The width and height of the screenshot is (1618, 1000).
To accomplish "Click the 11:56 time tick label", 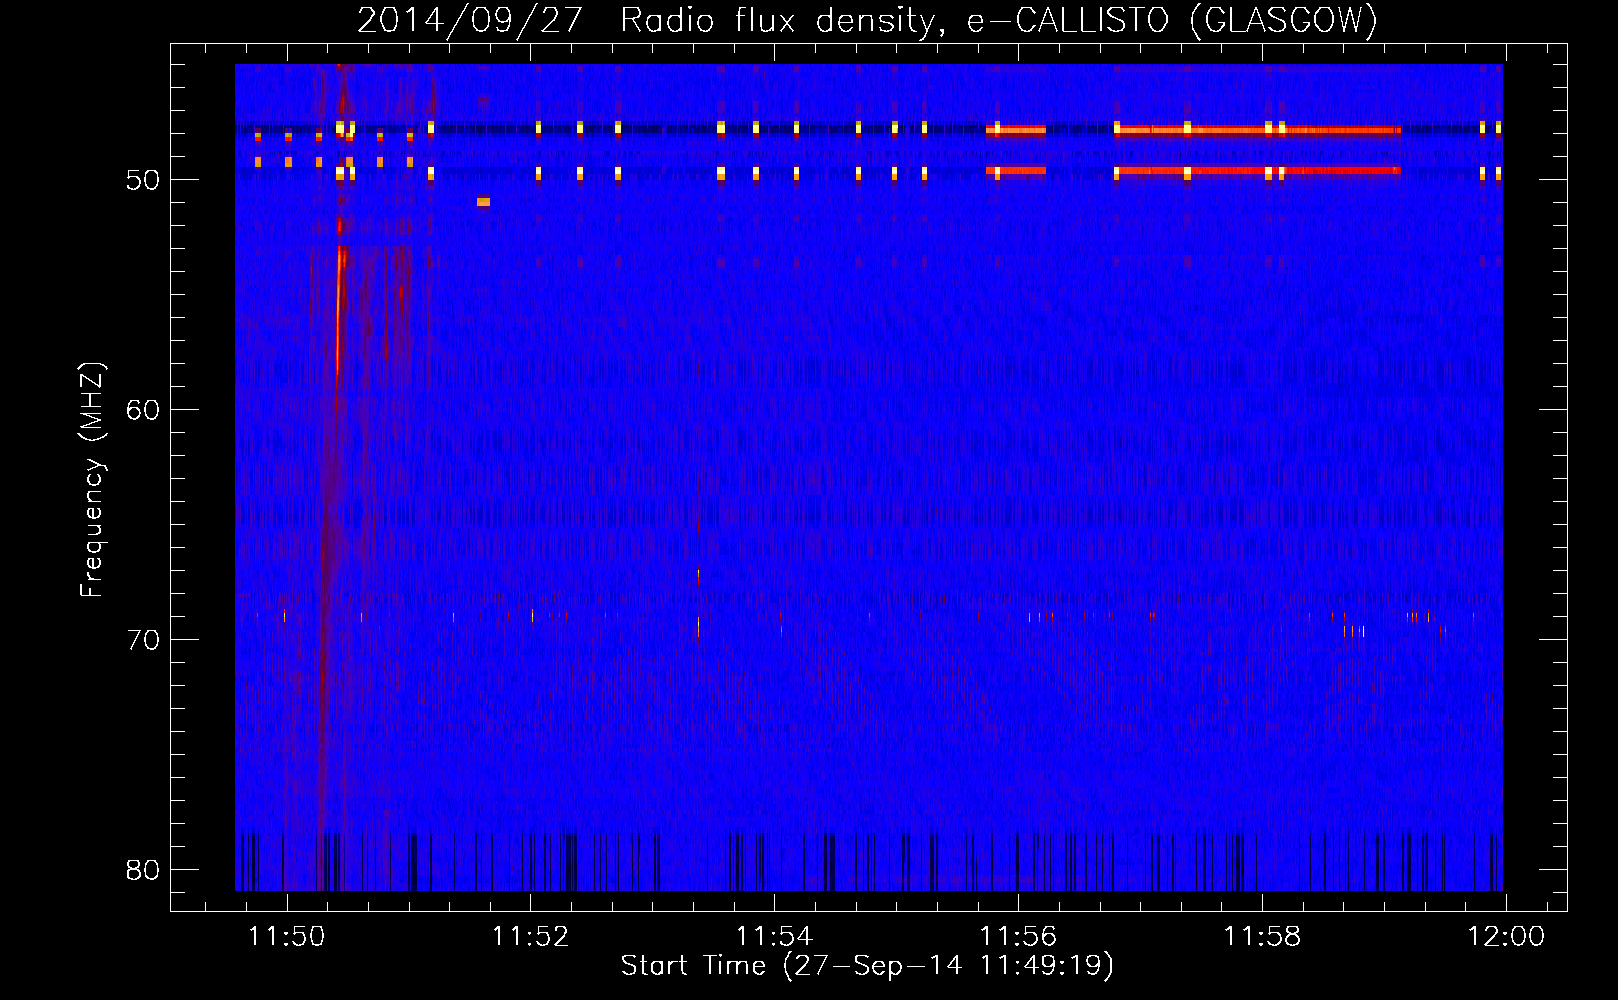I will (1018, 937).
